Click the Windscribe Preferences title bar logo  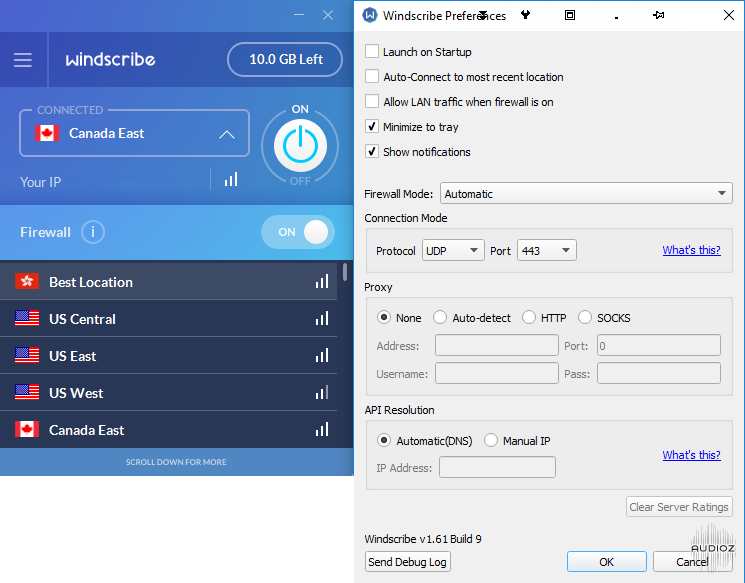(370, 15)
